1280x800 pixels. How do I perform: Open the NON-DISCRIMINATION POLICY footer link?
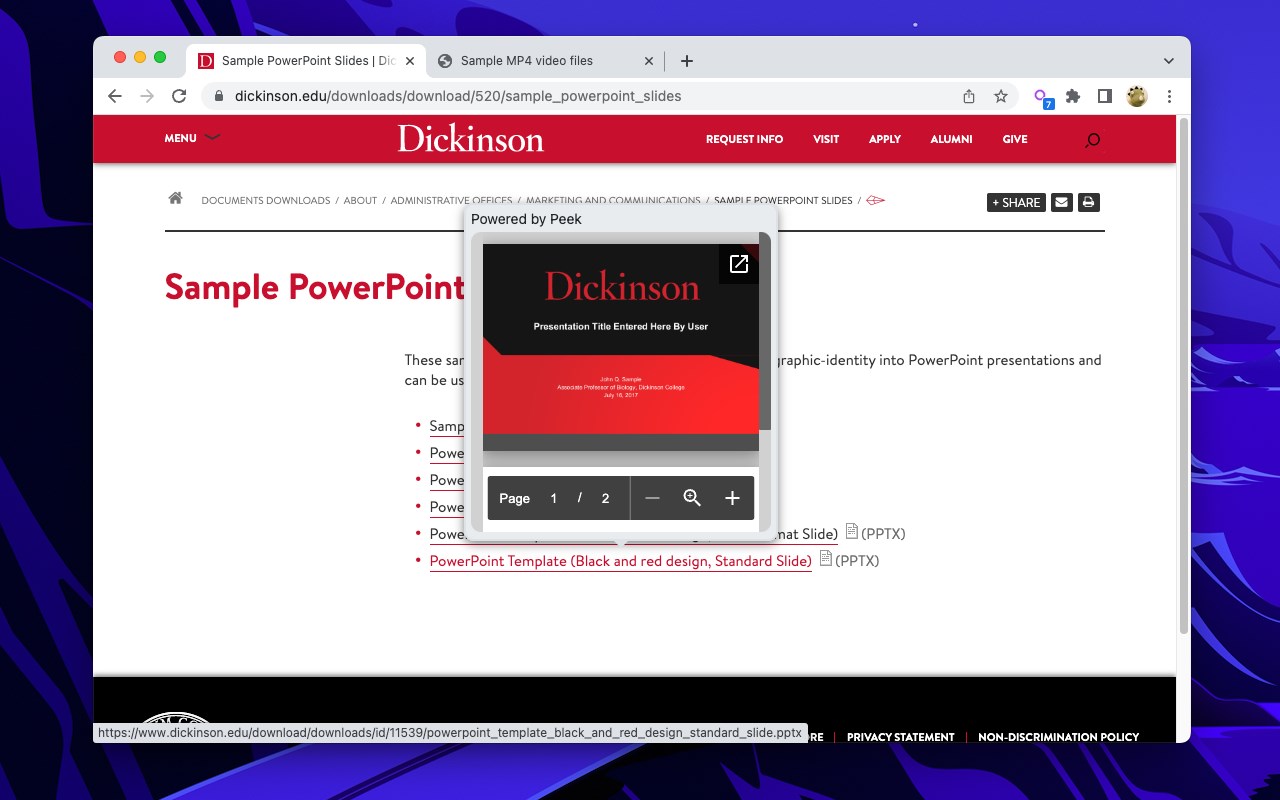pos(1058,737)
